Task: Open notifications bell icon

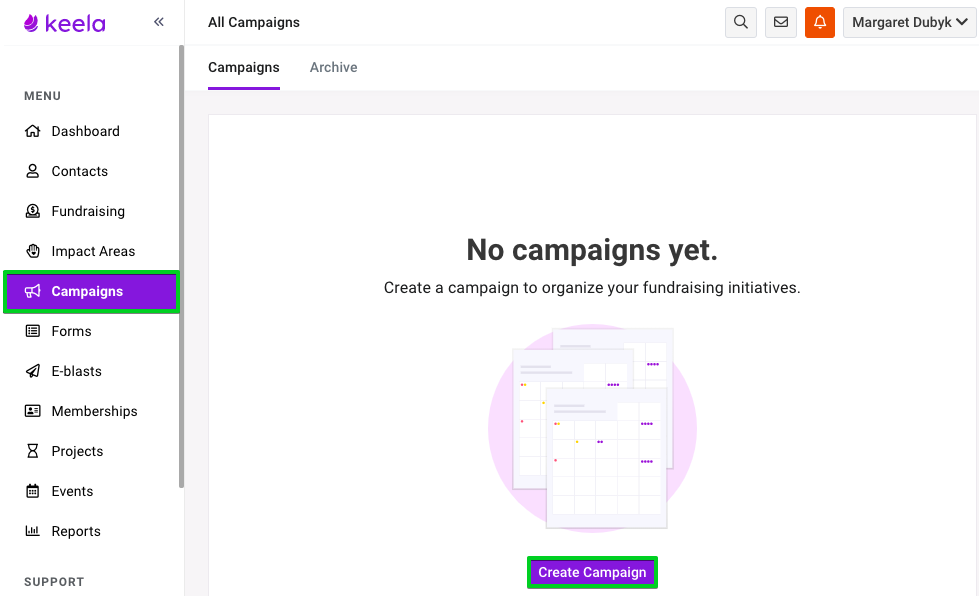Action: point(820,22)
